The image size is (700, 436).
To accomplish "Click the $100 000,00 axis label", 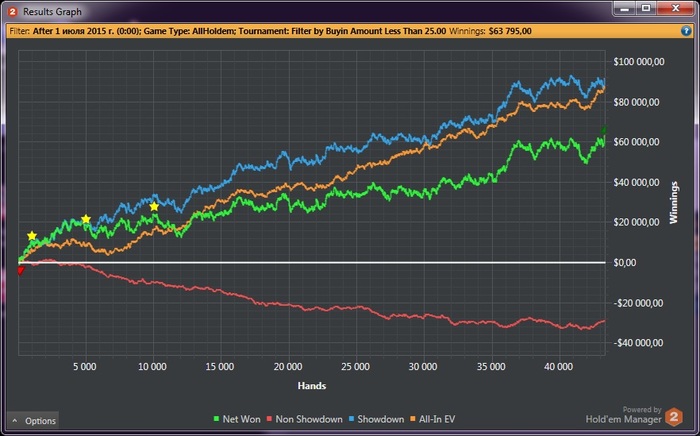I will [639, 62].
